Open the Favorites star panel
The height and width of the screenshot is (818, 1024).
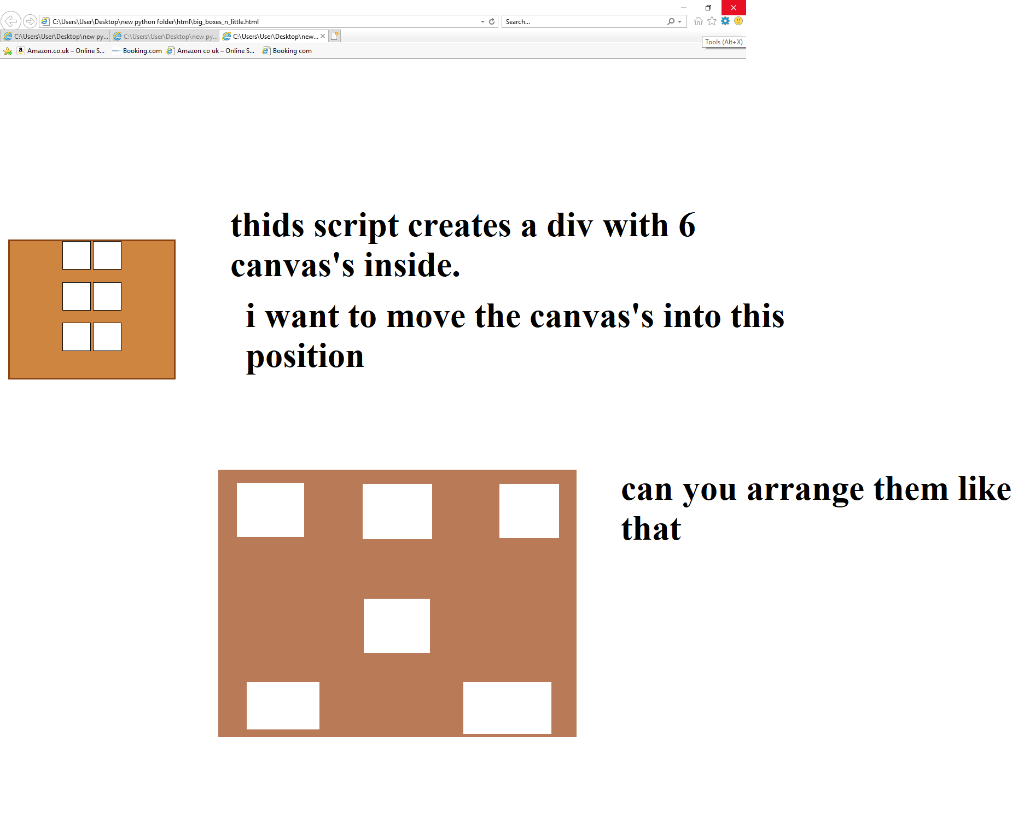pos(711,20)
